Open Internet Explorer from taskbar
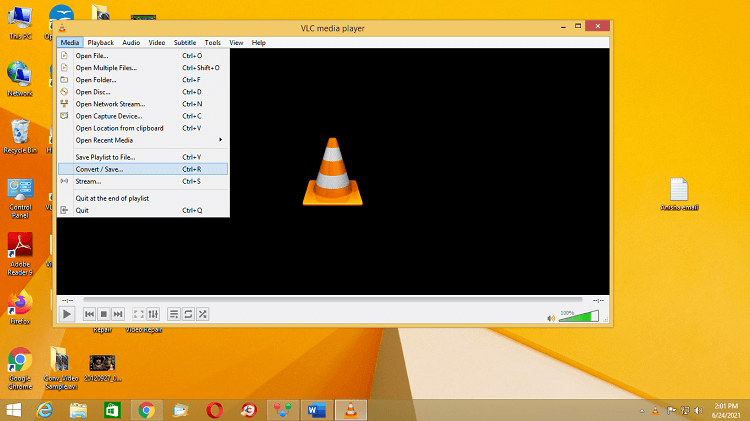The width and height of the screenshot is (750, 421). pos(45,410)
